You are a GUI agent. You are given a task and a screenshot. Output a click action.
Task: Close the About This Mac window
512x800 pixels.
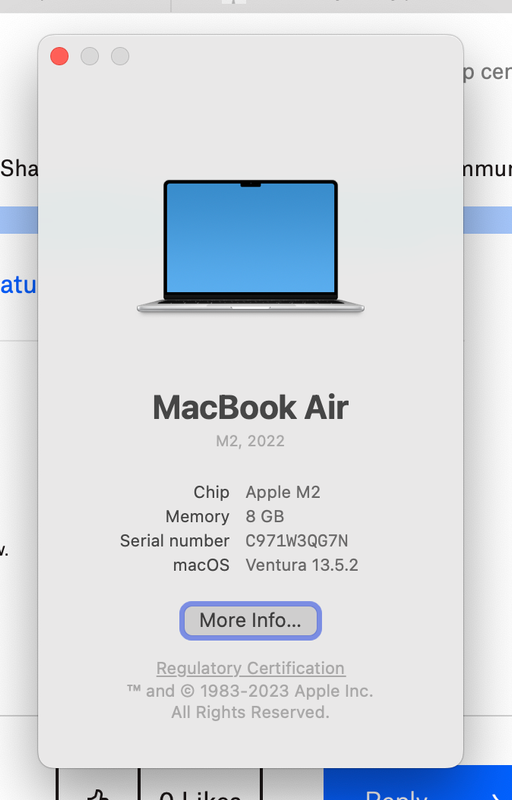pos(60,56)
